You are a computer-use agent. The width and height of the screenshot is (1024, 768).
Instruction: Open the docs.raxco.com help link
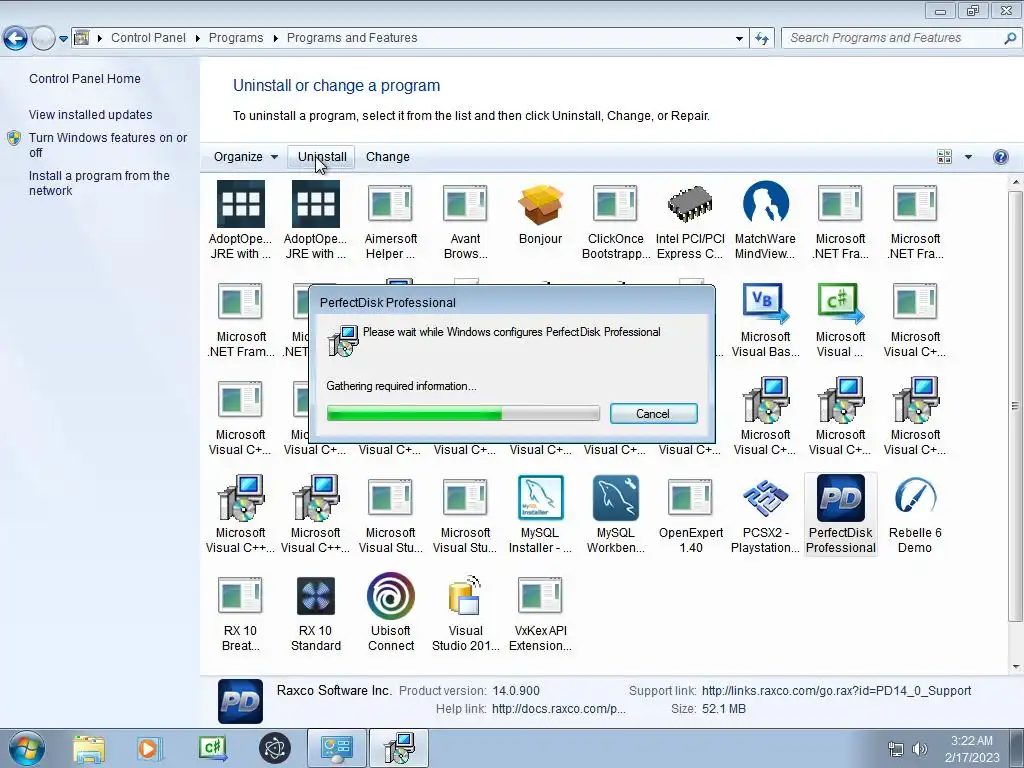pos(558,709)
